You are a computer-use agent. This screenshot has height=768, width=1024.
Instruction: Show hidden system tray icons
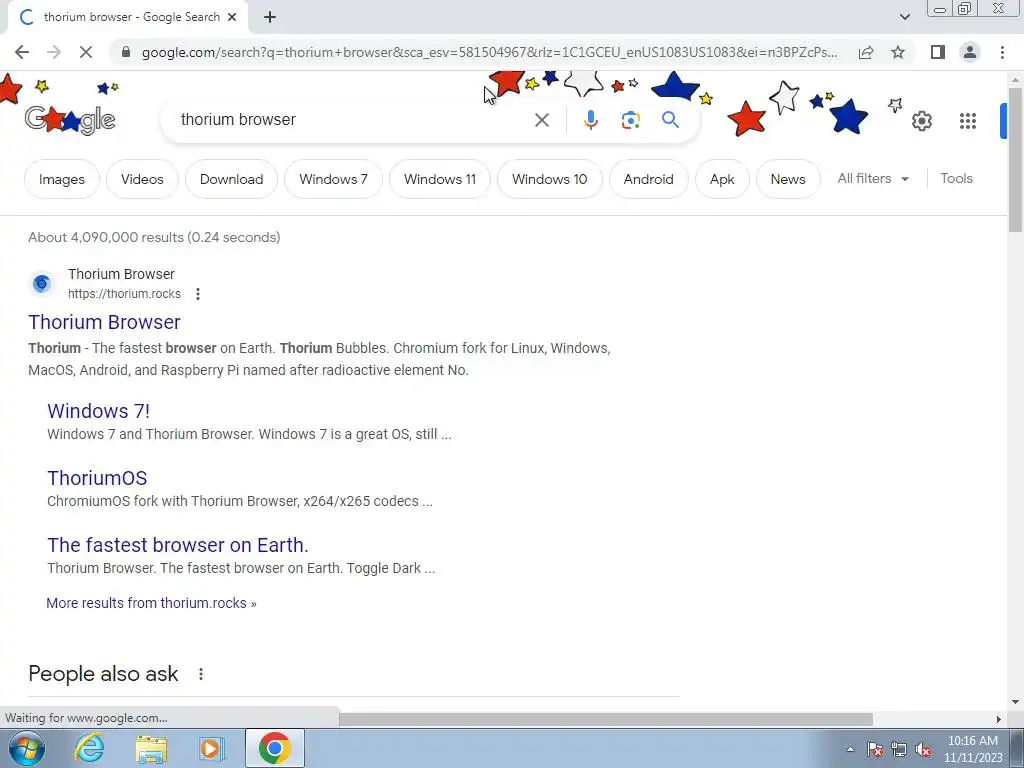click(x=850, y=749)
